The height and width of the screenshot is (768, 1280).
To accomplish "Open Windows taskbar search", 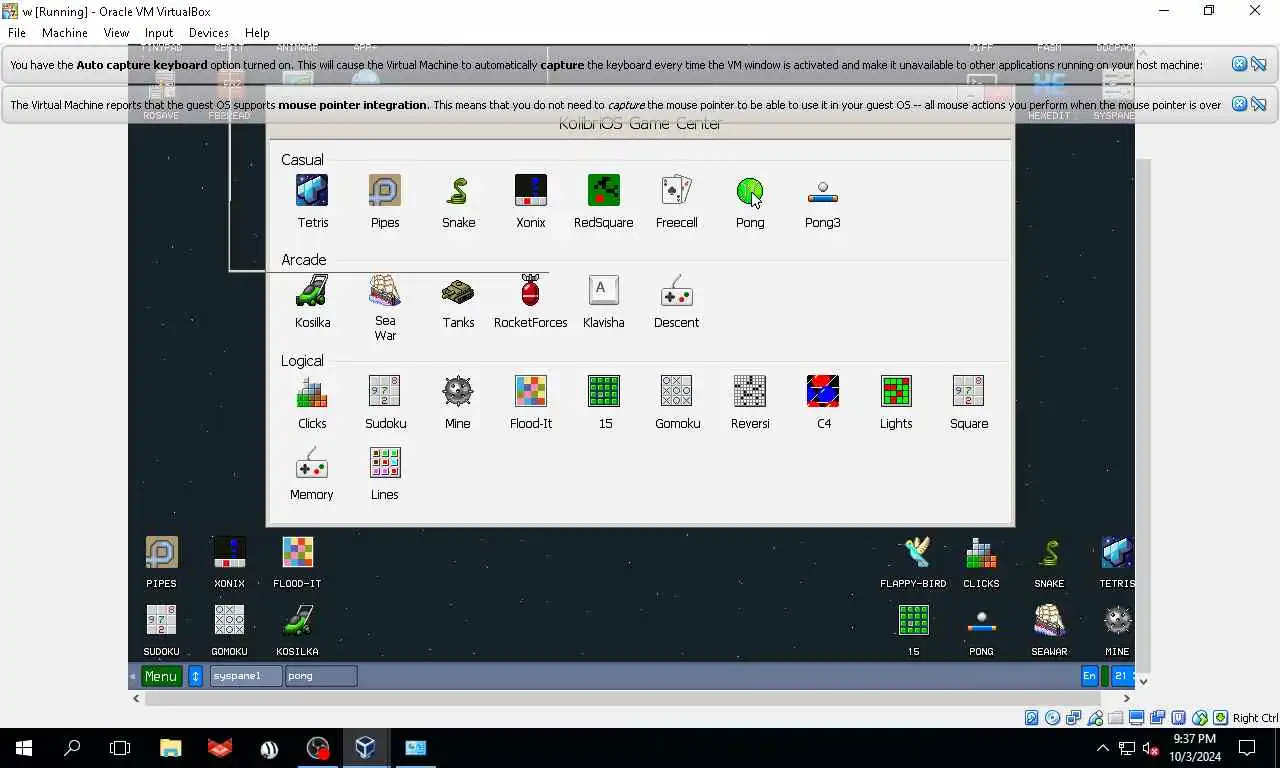I will click(x=72, y=748).
